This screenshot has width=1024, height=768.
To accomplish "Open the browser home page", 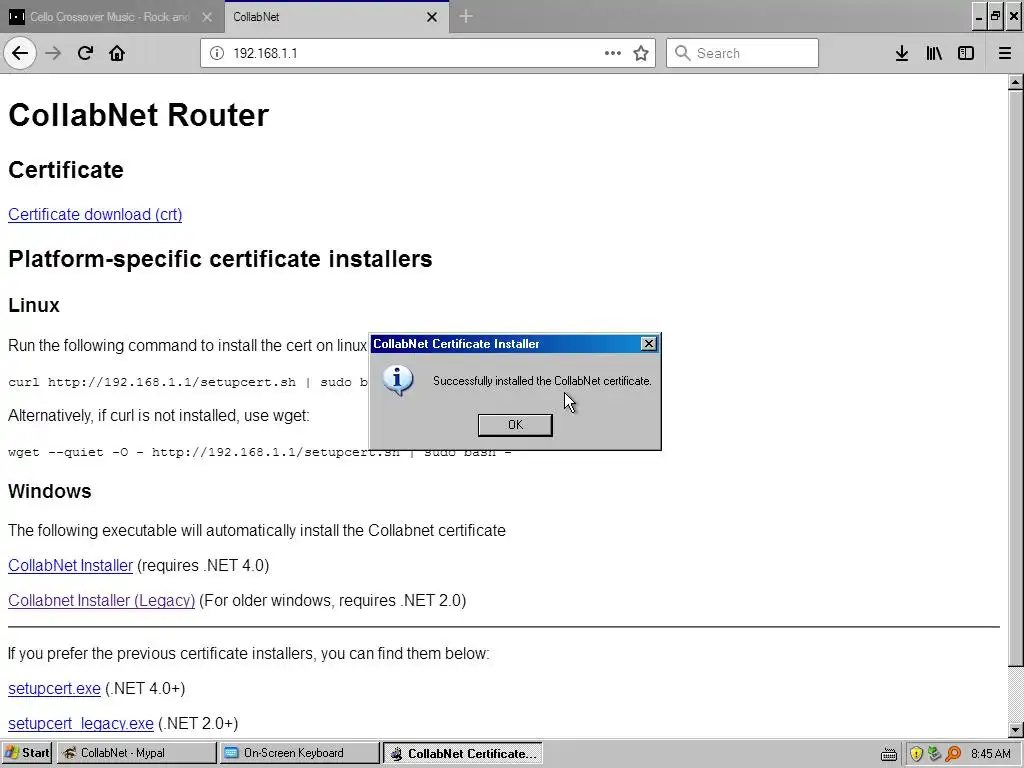I will [117, 53].
